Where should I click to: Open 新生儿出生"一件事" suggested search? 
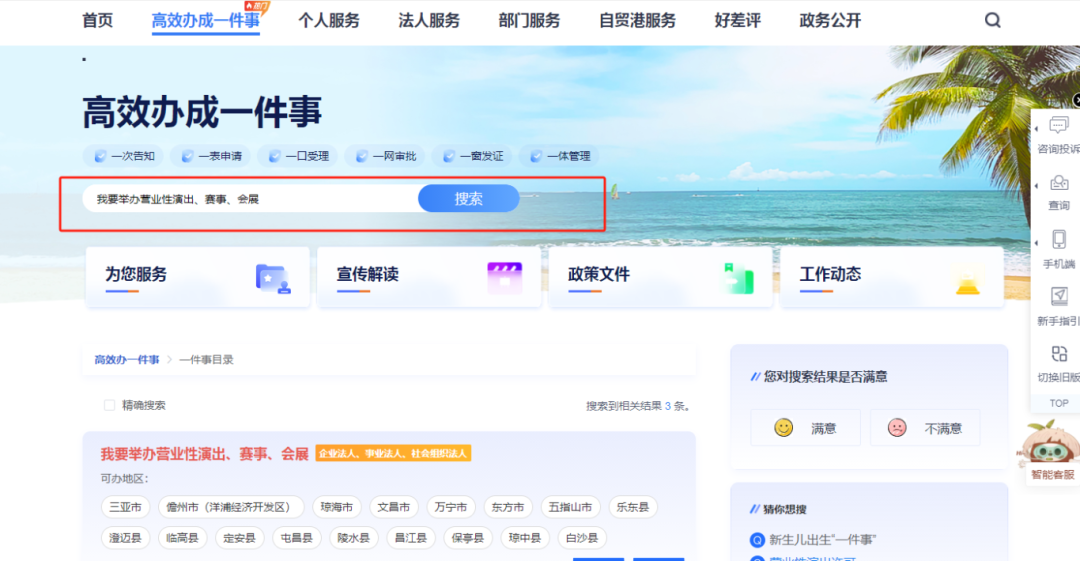(x=822, y=540)
